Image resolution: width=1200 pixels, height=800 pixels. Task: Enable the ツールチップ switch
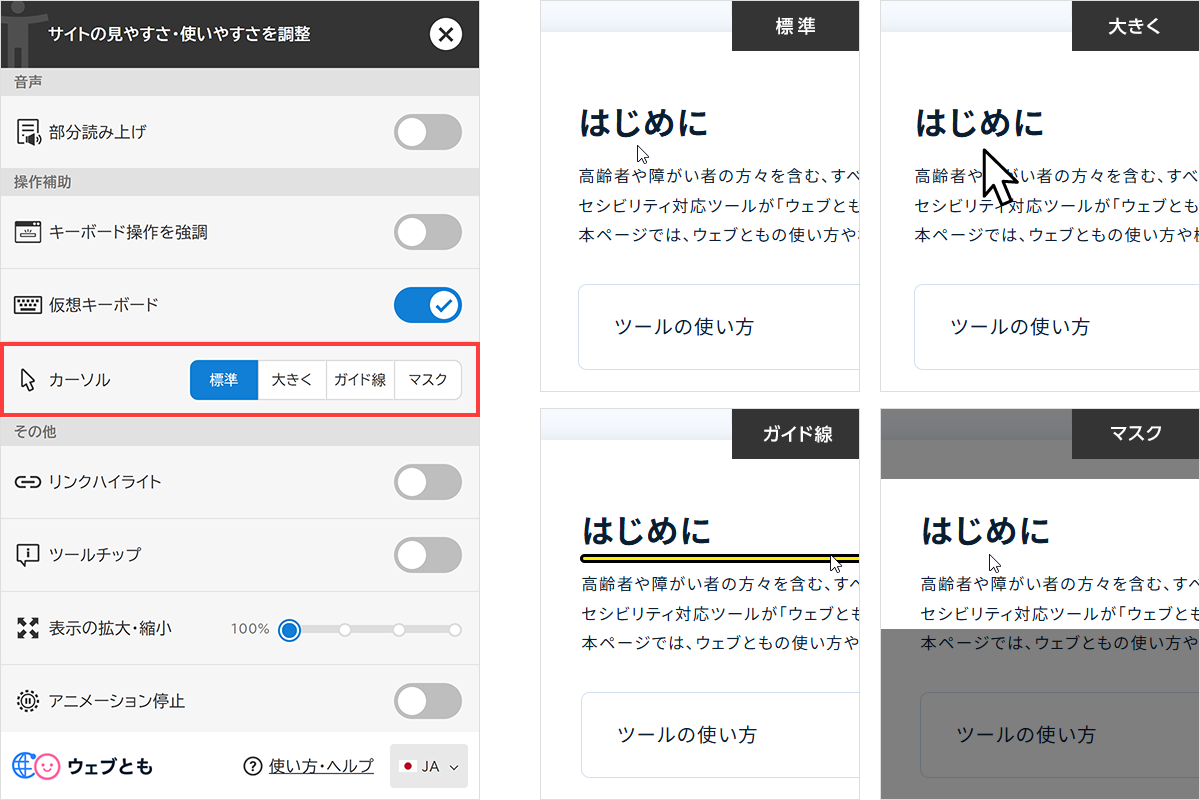click(x=428, y=554)
